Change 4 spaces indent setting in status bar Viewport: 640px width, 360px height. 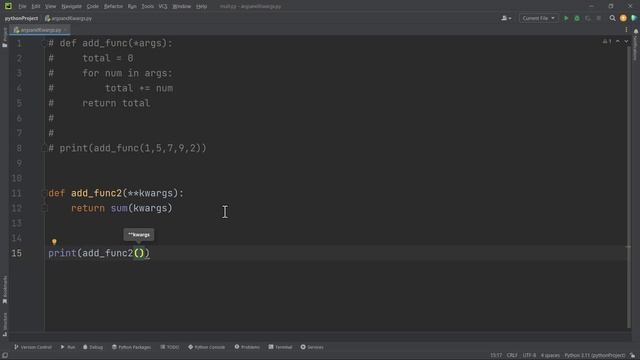click(x=550, y=356)
